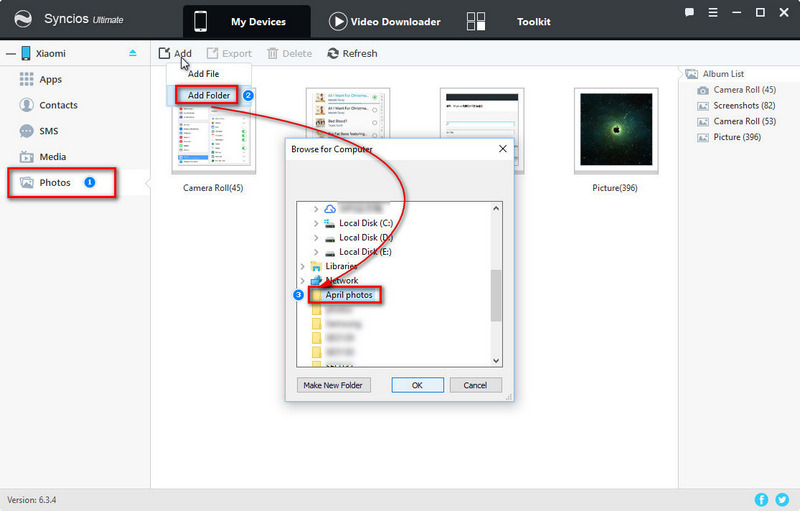Click the folder tree scrollbar thumb
This screenshot has width=800, height=511.
[x=496, y=296]
